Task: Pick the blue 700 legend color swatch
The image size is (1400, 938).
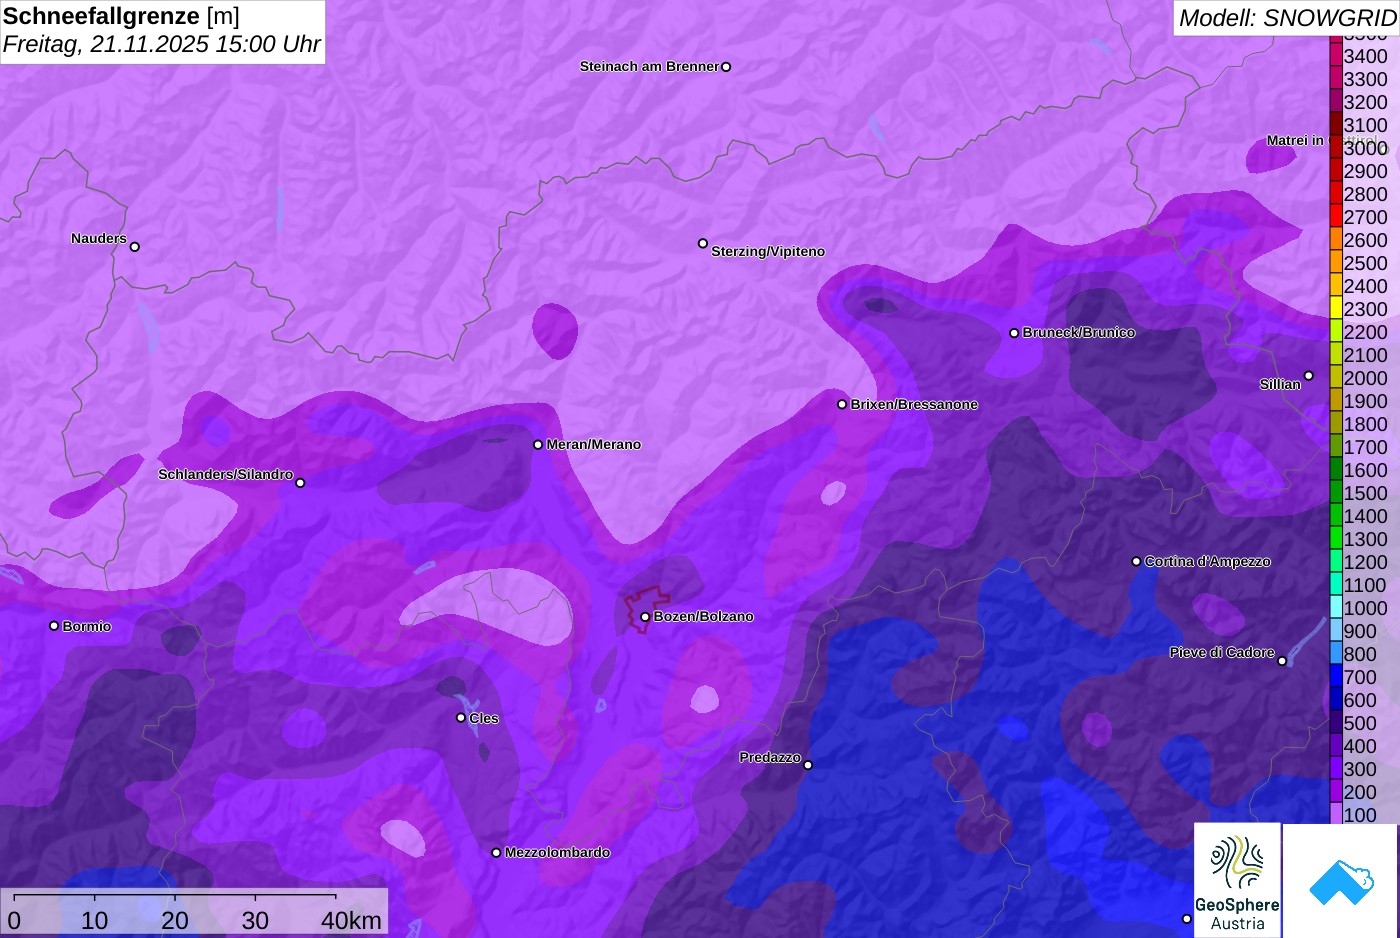Action: point(1335,676)
